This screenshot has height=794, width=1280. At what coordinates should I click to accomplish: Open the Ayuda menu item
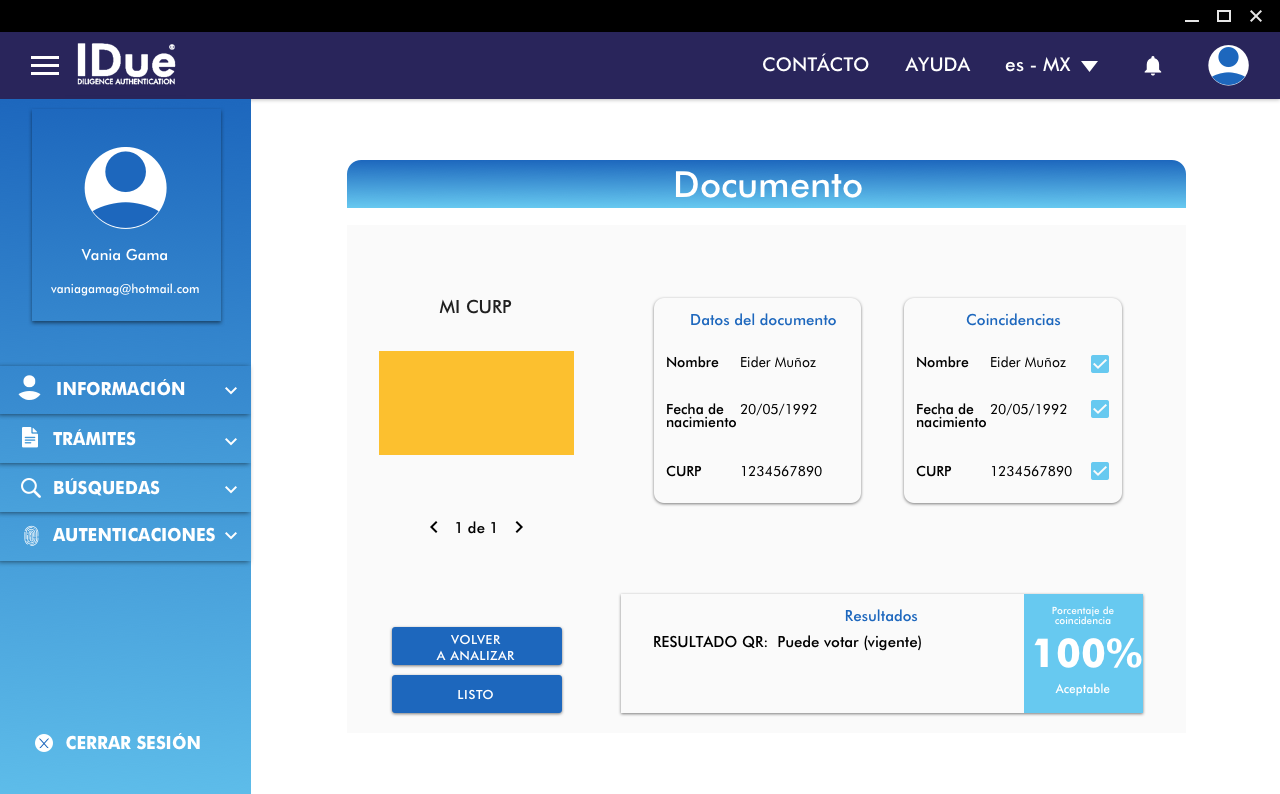[x=937, y=65]
